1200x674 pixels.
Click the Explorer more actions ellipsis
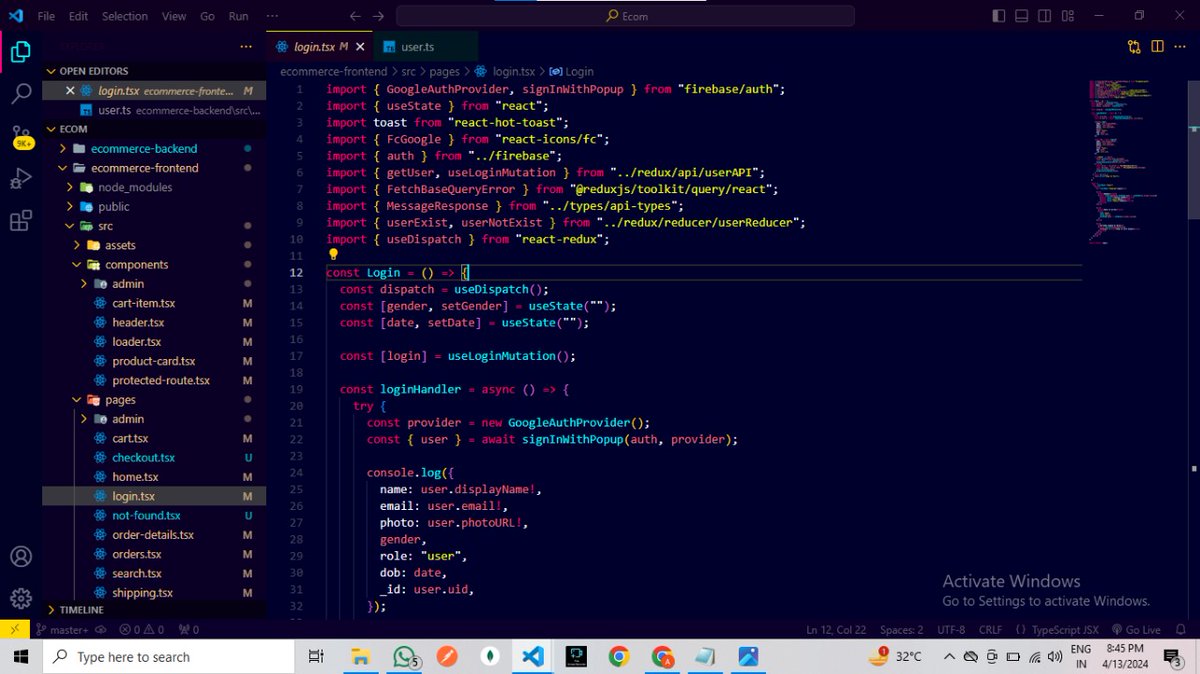246,46
